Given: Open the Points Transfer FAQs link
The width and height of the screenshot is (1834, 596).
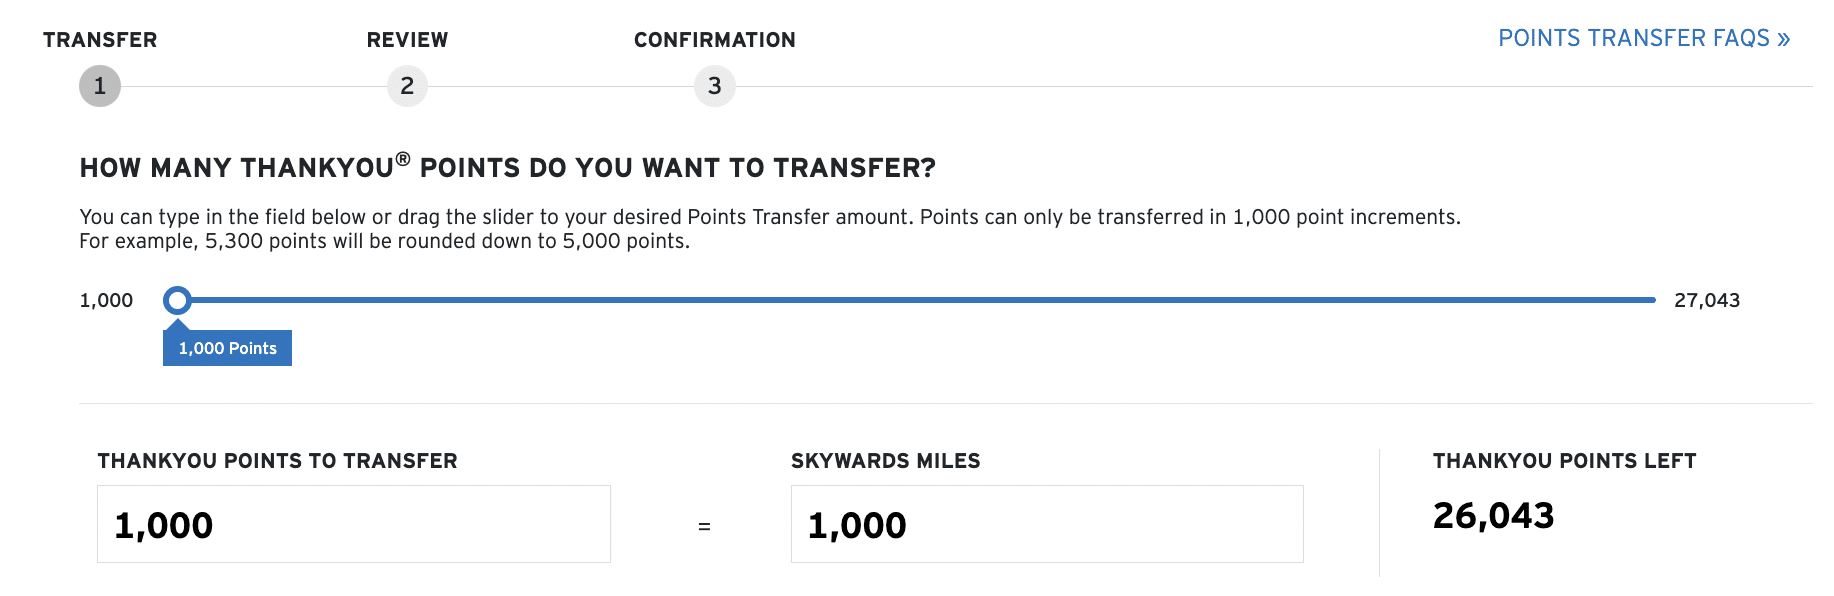Looking at the screenshot, I should (1643, 39).
